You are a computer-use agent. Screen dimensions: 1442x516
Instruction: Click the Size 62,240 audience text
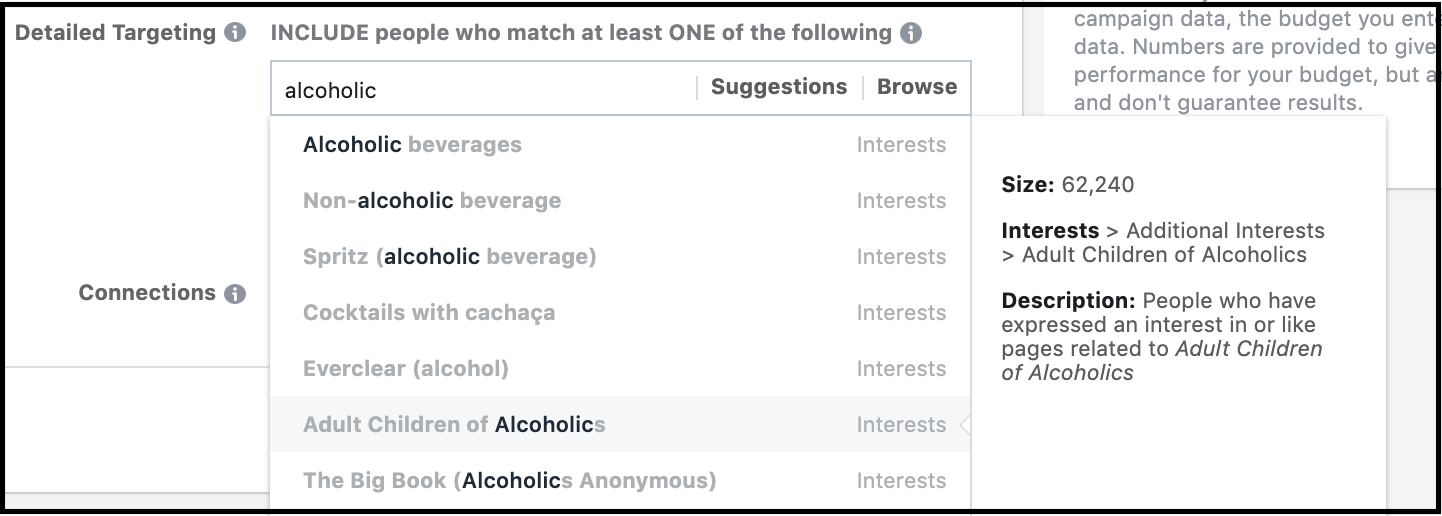tap(1068, 185)
